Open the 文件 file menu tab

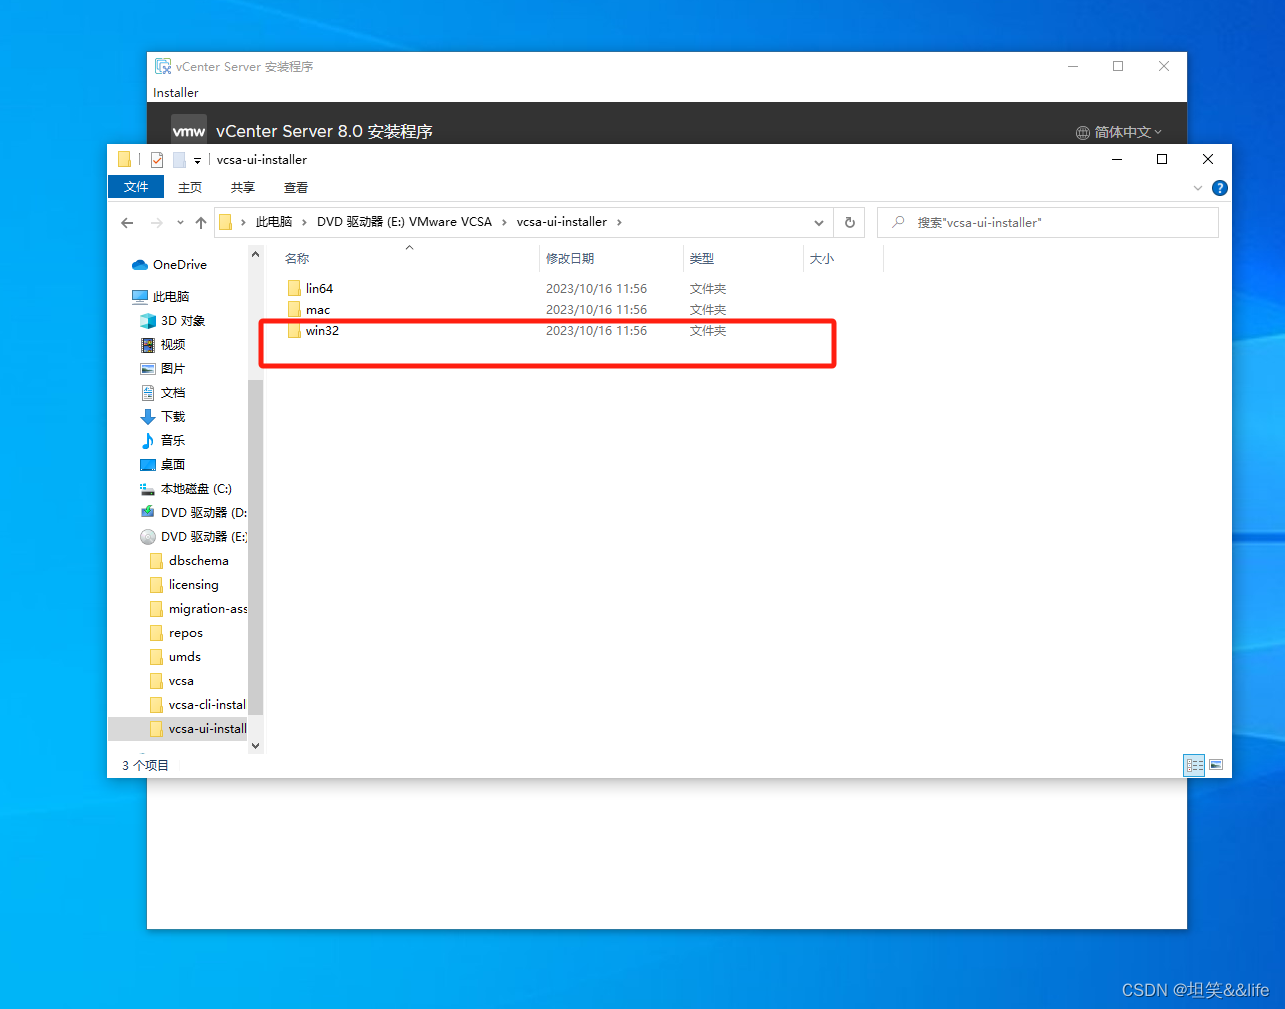point(136,187)
